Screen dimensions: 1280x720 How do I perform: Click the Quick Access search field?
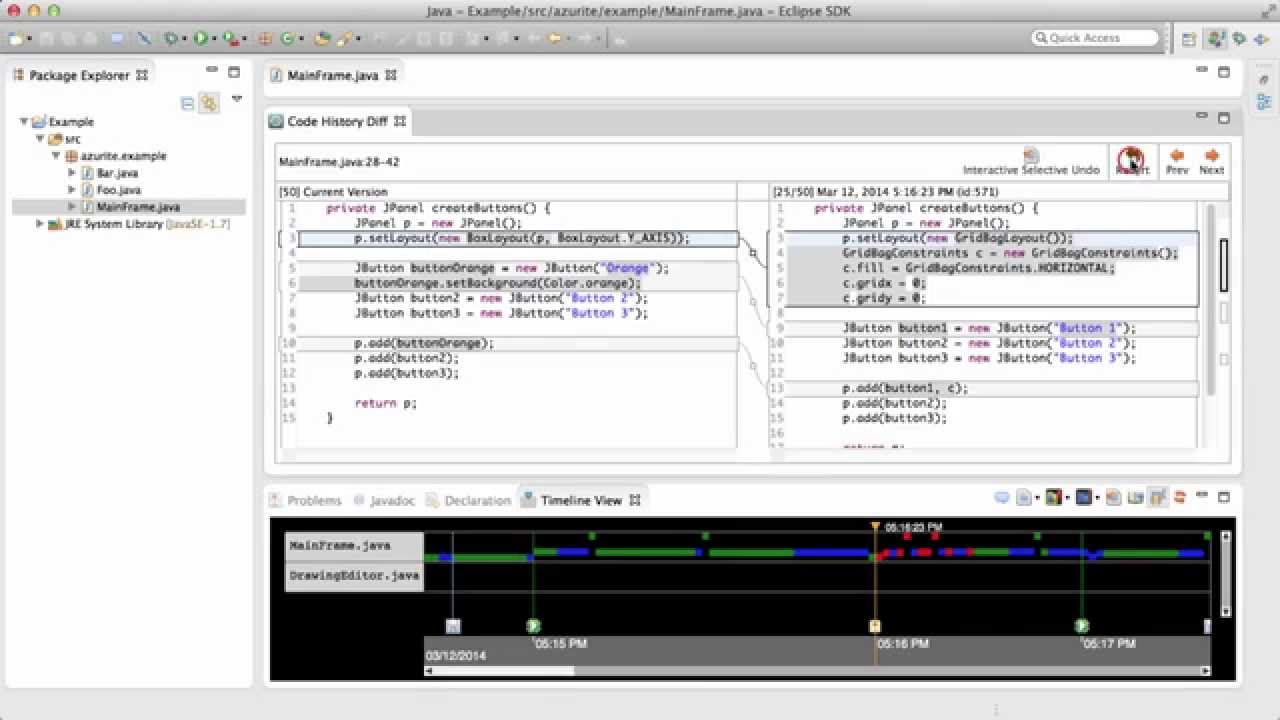point(1095,38)
